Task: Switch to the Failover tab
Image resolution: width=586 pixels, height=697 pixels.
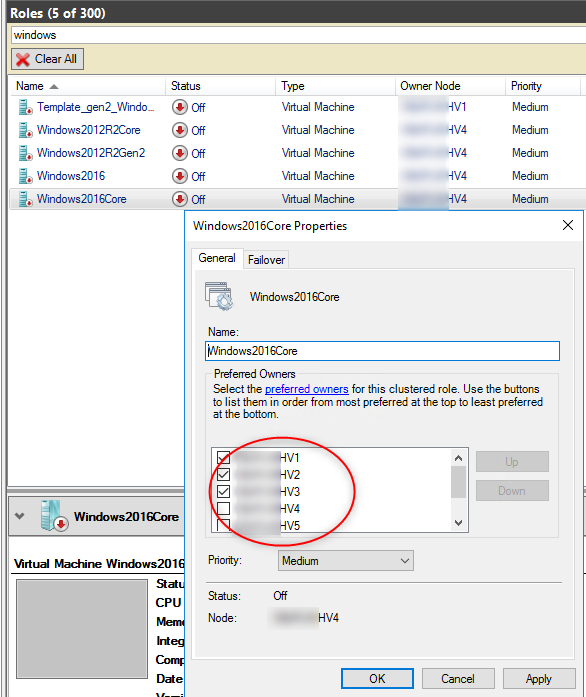Action: coord(266,260)
